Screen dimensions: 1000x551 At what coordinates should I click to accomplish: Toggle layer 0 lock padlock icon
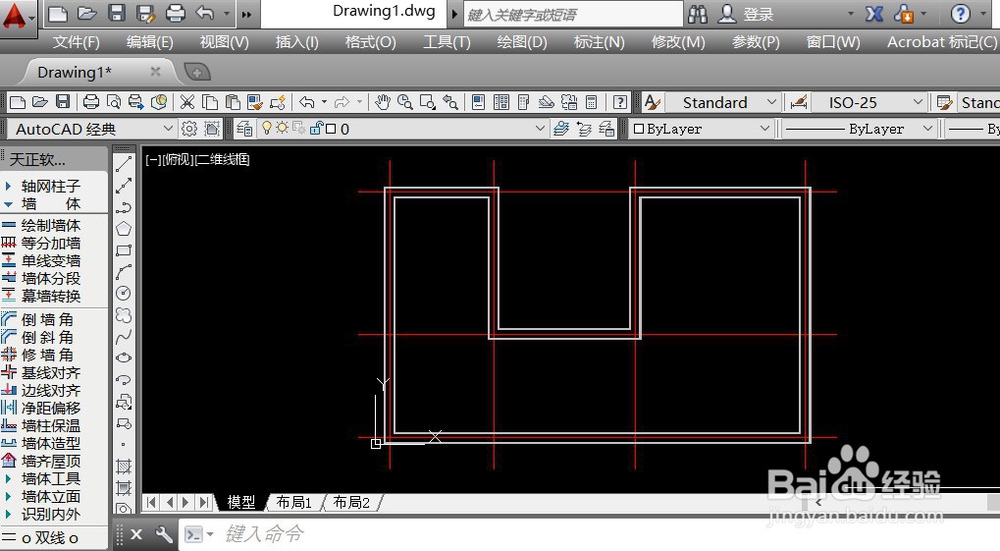pyautogui.click(x=316, y=128)
